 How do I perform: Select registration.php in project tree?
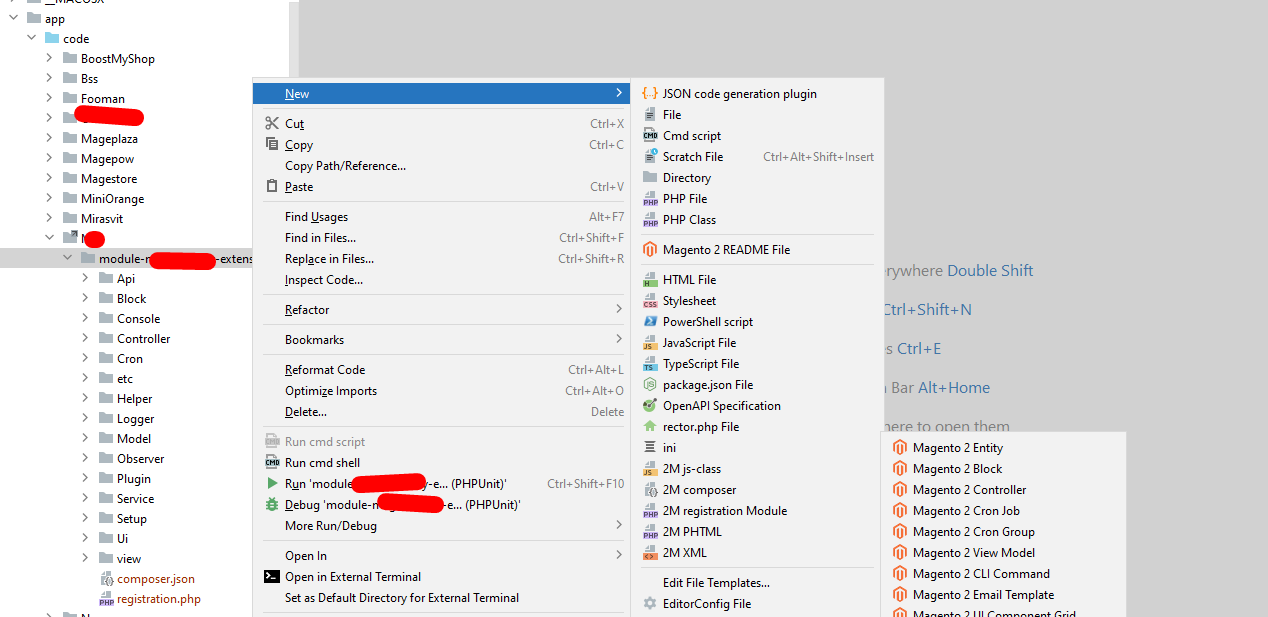point(158,598)
